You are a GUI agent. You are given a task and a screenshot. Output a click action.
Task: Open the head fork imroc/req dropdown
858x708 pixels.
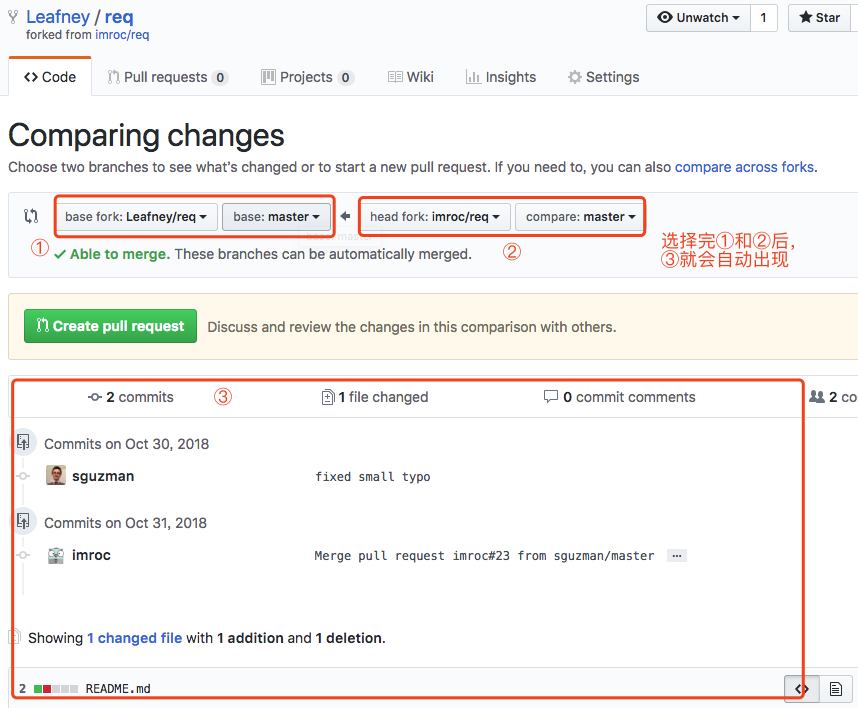436,216
